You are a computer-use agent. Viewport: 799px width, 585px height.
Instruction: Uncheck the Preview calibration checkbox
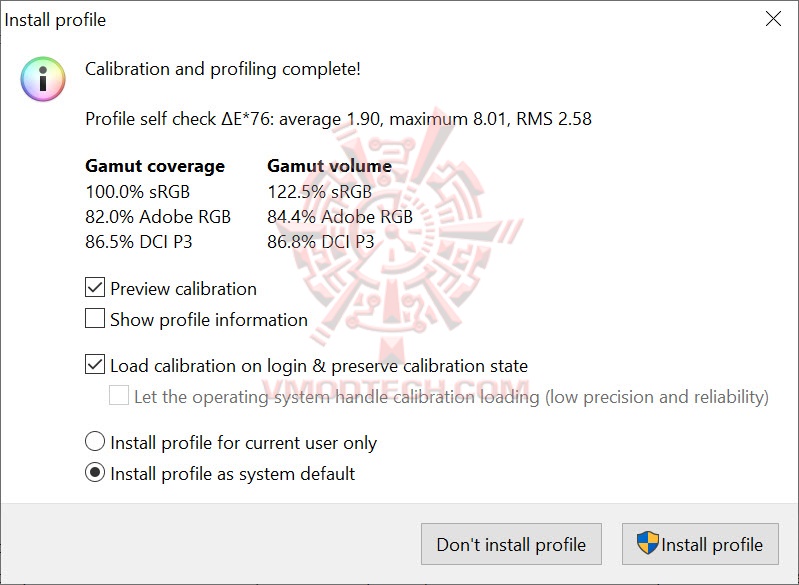coord(95,288)
